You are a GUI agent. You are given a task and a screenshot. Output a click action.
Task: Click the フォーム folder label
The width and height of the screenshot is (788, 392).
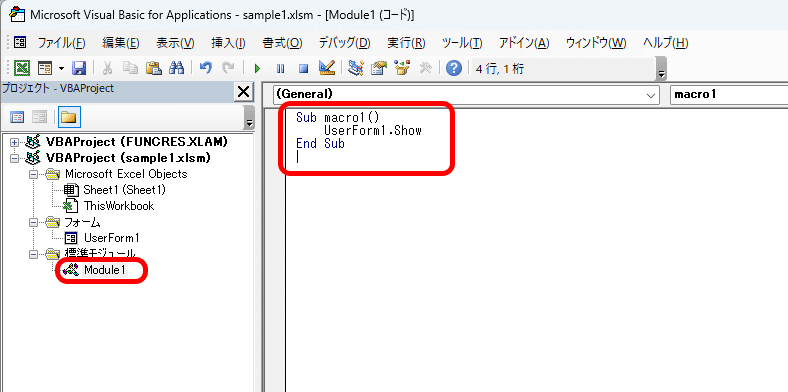(x=83, y=222)
